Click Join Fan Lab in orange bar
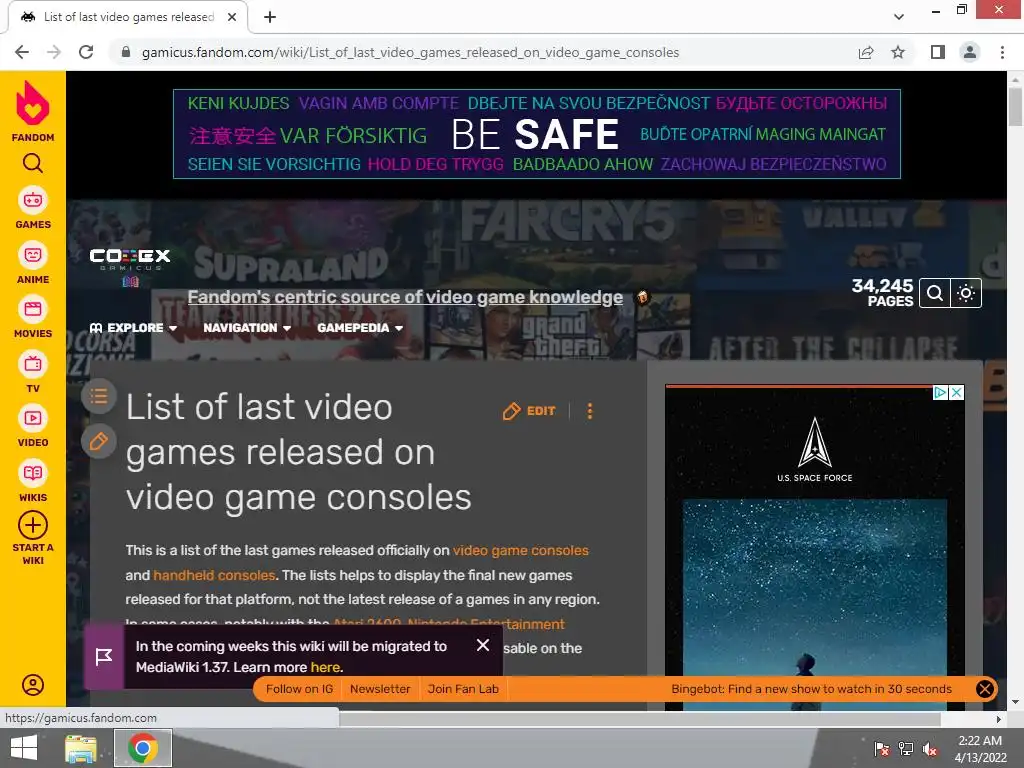The height and width of the screenshot is (768, 1024). tap(463, 689)
